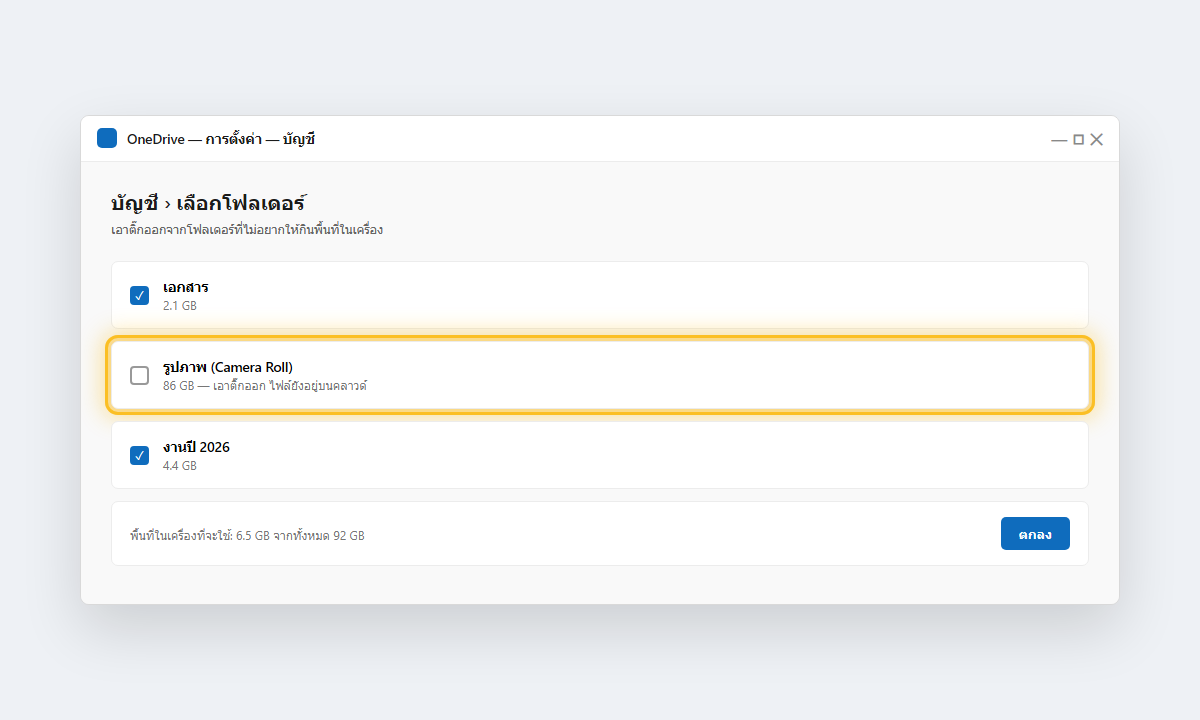1200x720 pixels.
Task: Click the เลือกโฟลเดอร์ breadcrumb heading
Action: pyautogui.click(x=241, y=203)
